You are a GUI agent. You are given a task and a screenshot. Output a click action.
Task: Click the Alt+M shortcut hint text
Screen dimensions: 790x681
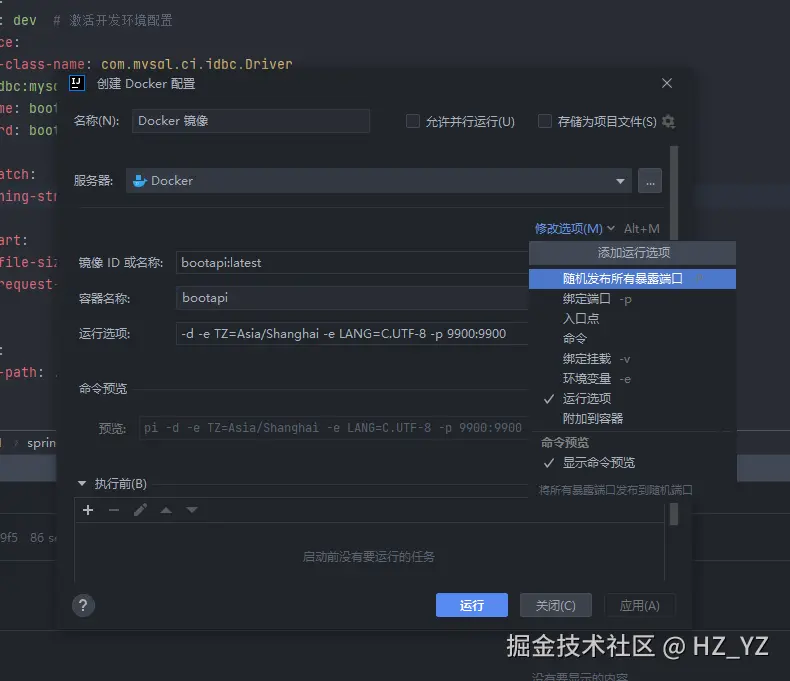tap(641, 229)
